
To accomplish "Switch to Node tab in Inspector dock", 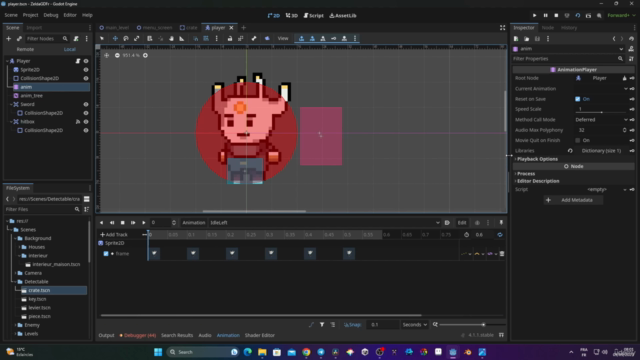I will click(x=548, y=28).
